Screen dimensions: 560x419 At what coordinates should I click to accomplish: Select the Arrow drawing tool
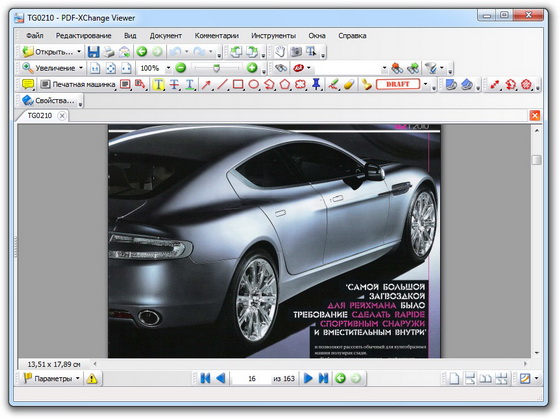point(206,84)
